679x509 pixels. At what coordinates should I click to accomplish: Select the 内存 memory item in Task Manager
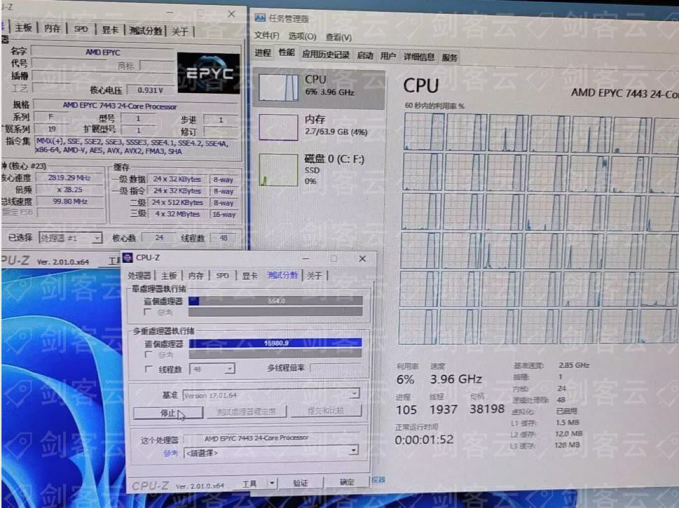tap(319, 126)
